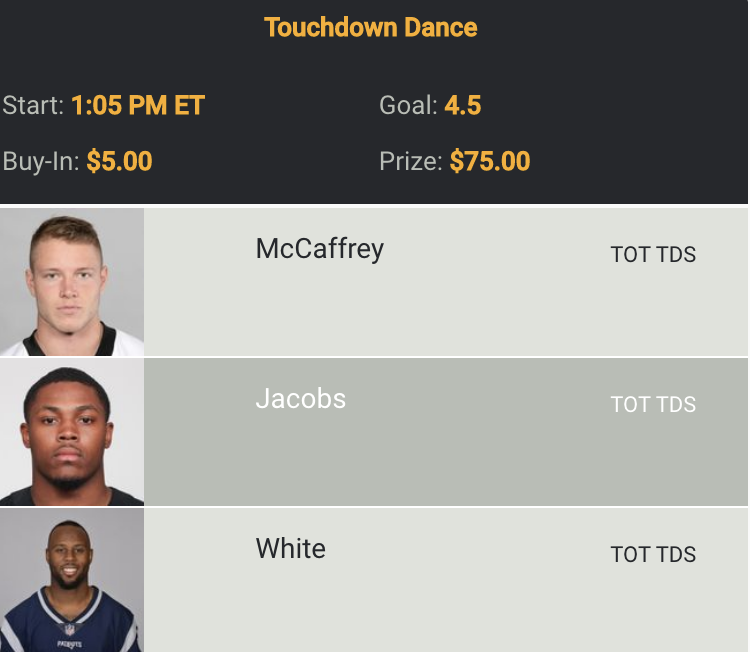Viewport: 750px width, 652px height.
Task: Click the Touchdown Dance contest title
Action: (x=370, y=27)
